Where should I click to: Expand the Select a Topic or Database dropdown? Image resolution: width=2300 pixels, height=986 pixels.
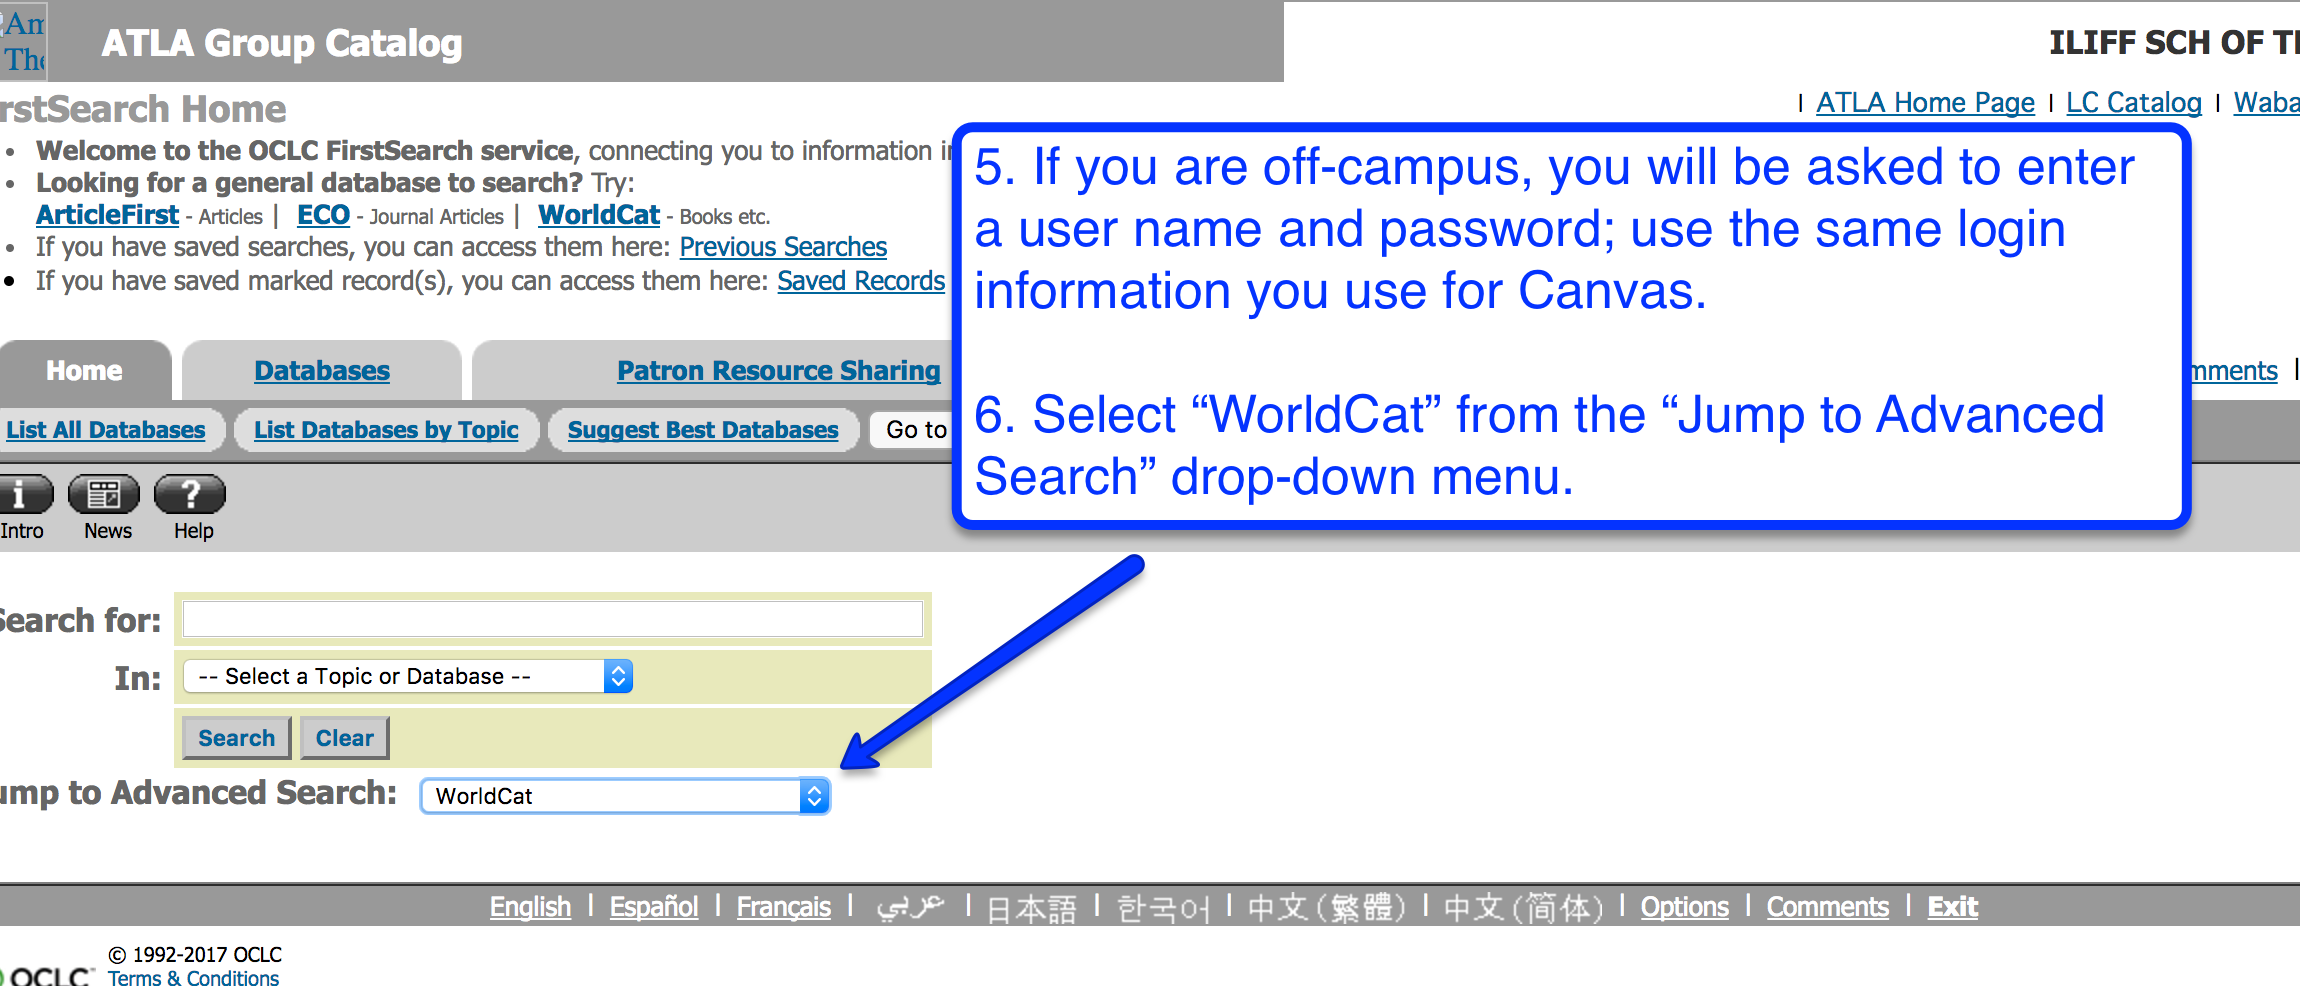(x=408, y=677)
